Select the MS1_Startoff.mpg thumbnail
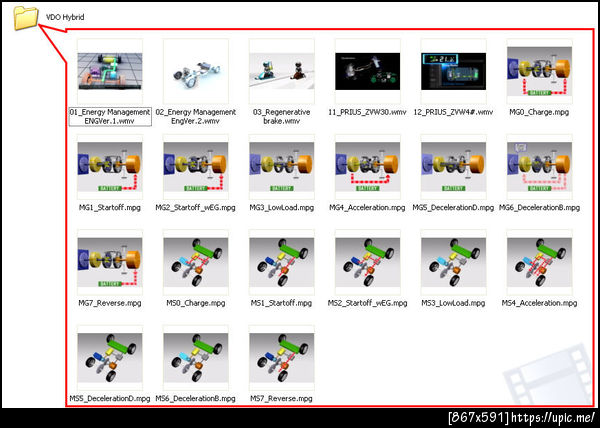Viewport: 600px width, 428px height. [x=282, y=262]
